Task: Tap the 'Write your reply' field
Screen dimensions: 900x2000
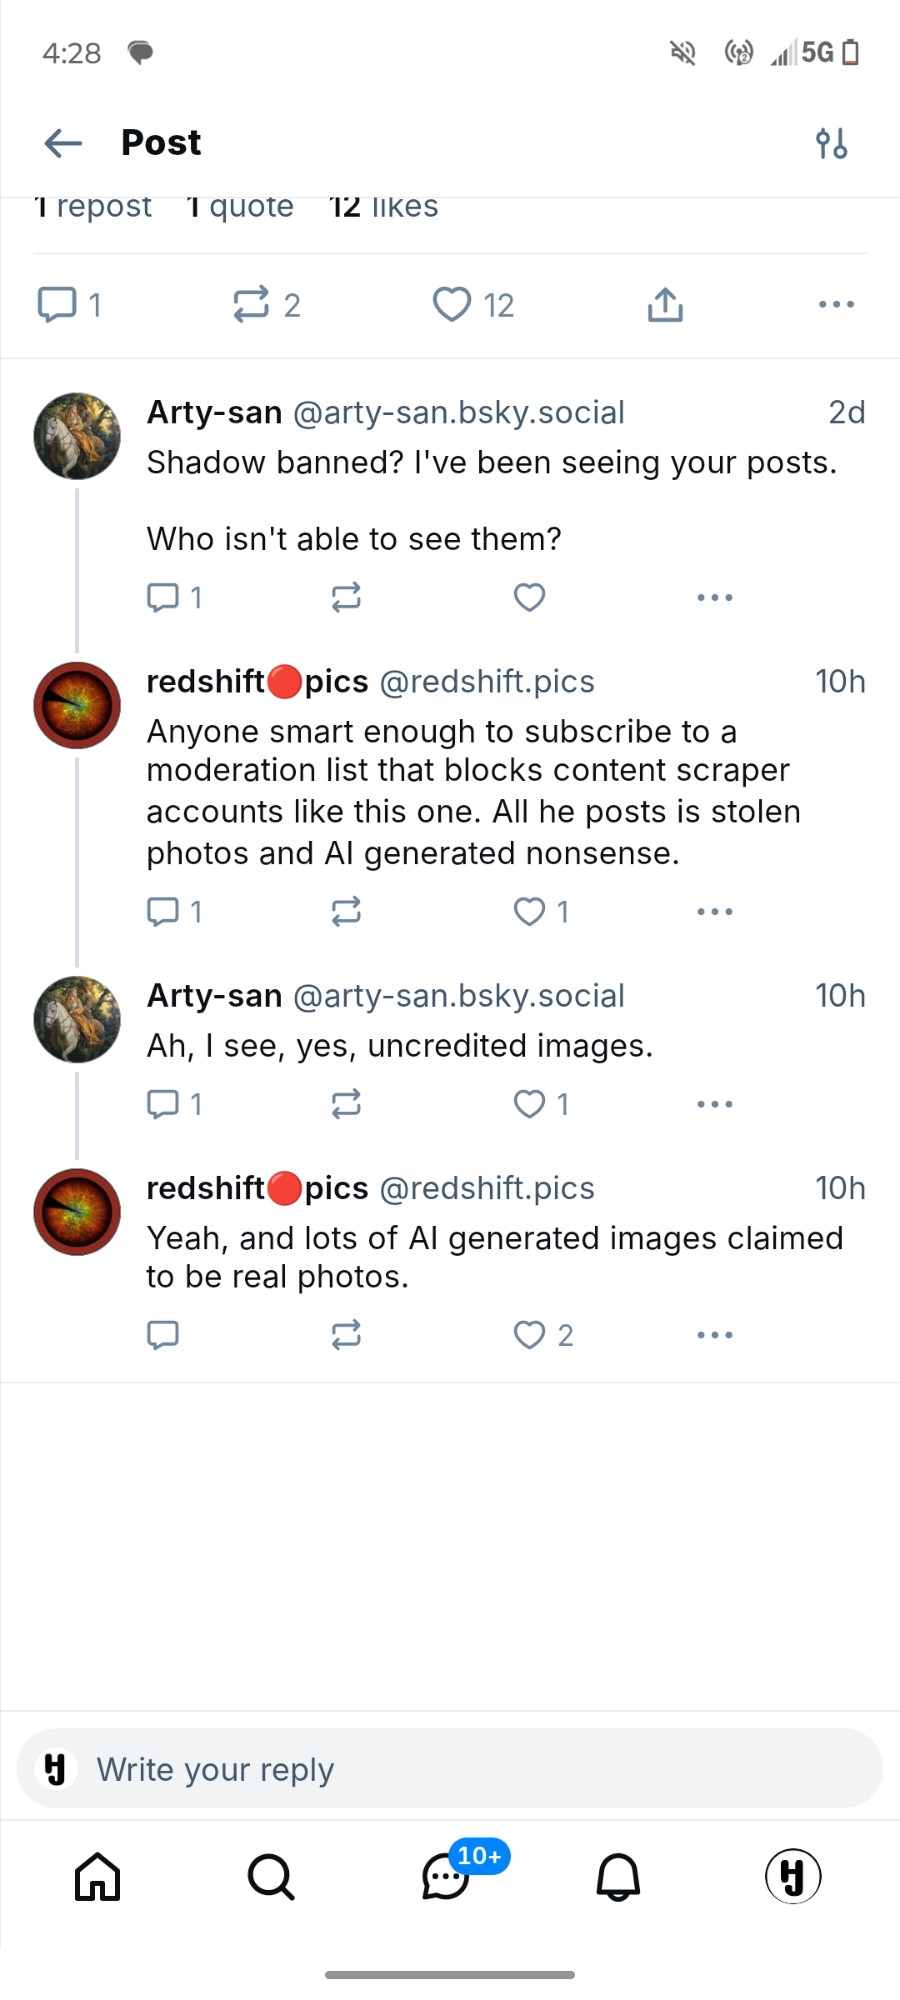Action: 450,1769
